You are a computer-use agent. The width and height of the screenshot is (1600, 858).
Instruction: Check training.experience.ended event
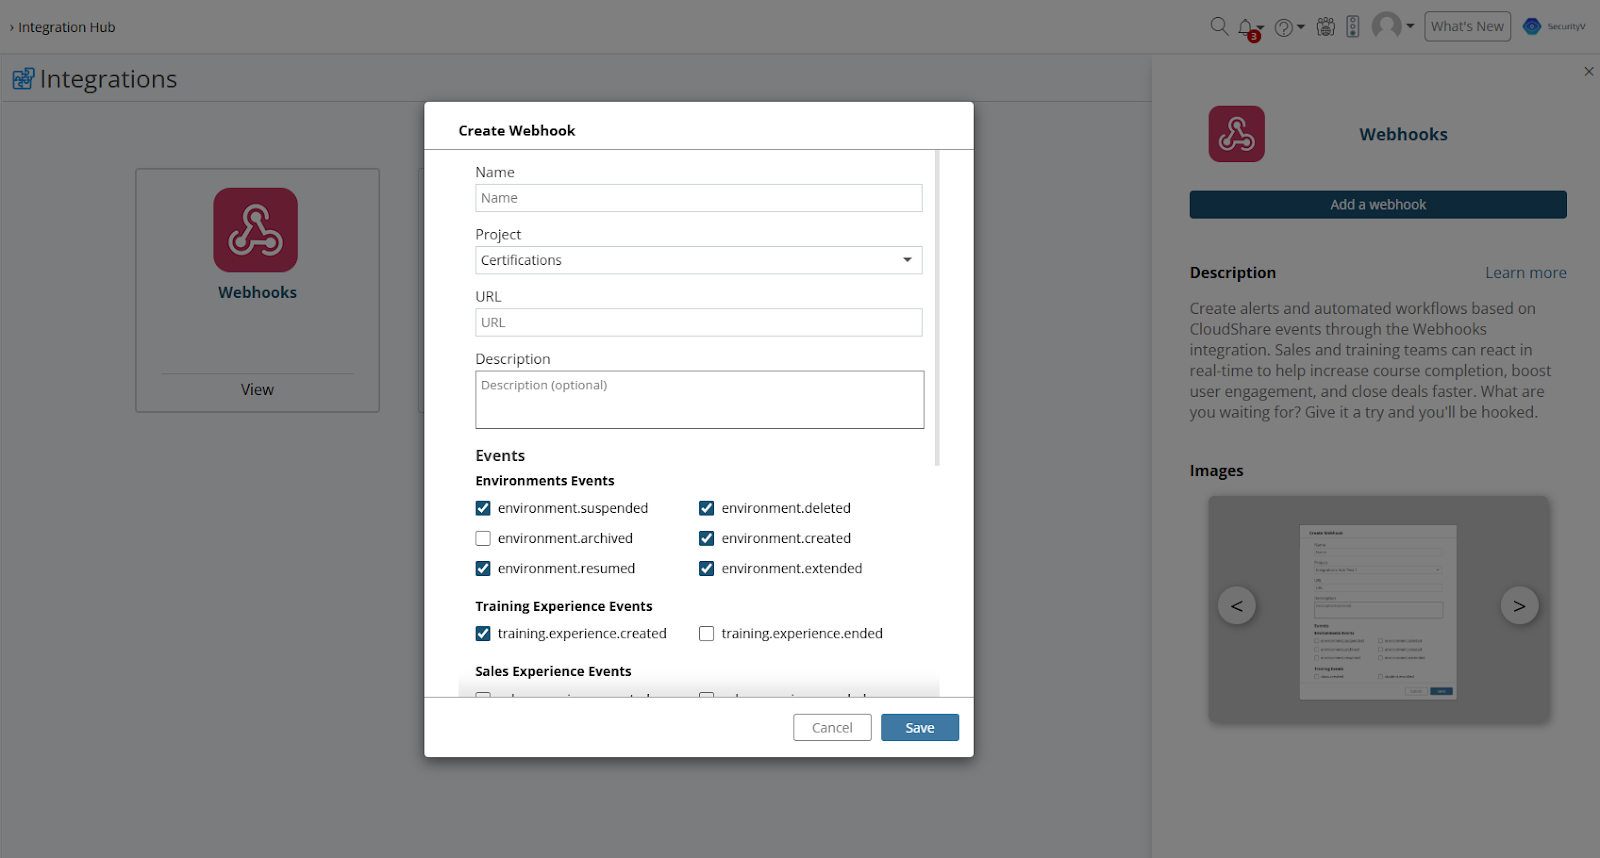(707, 634)
